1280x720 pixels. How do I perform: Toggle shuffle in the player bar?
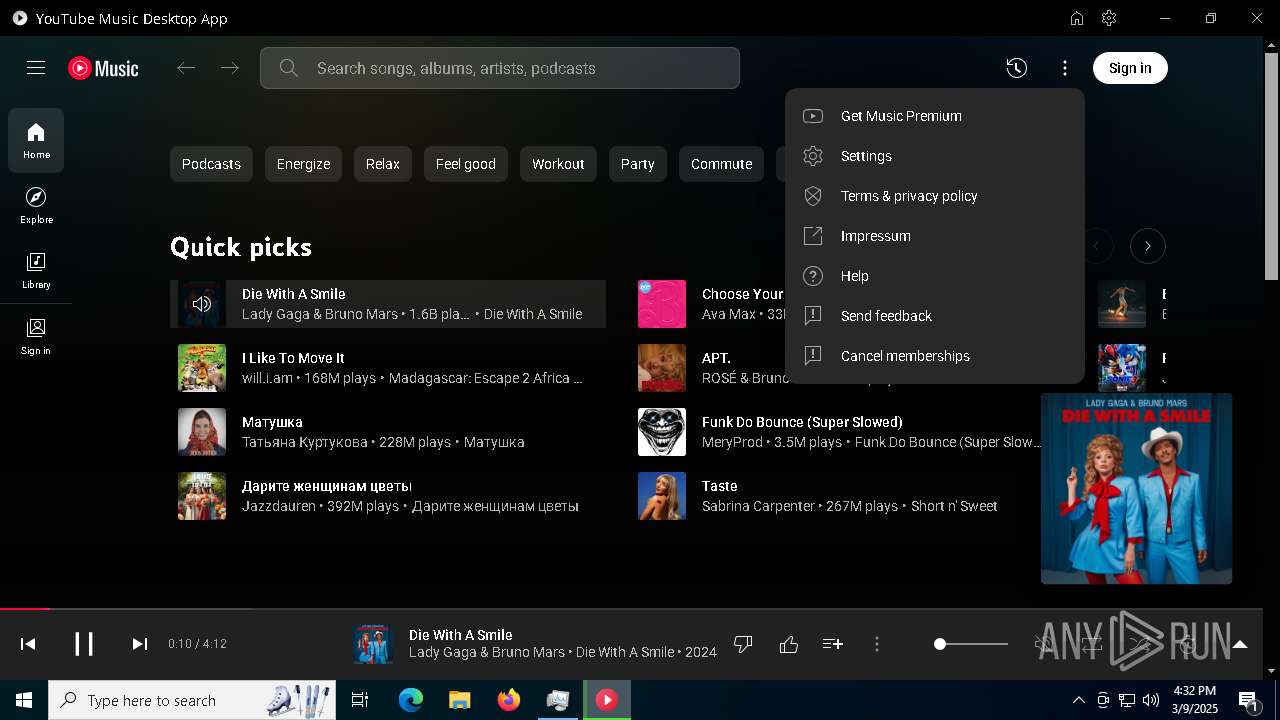click(x=1140, y=644)
